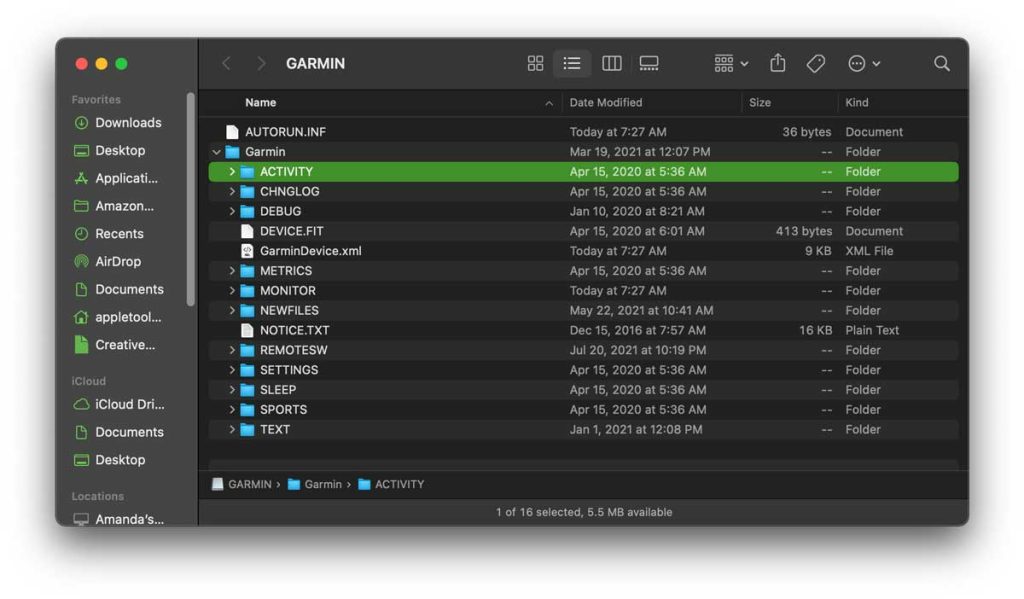1024x599 pixels.
Task: Click the sidebar scrollbar
Action: [190, 200]
